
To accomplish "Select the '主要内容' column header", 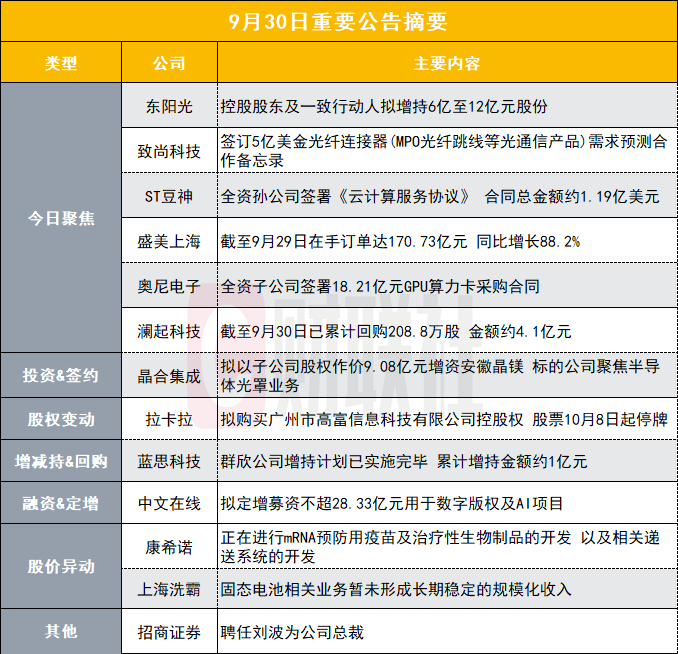I will 447,64.
